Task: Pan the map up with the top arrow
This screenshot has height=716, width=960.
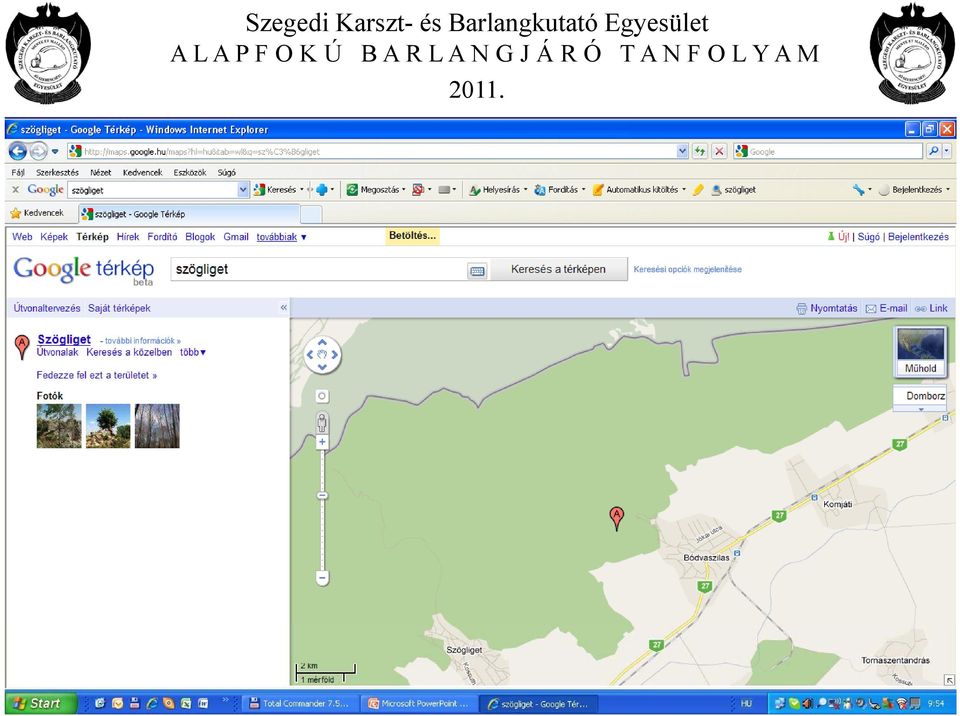Action: click(322, 342)
